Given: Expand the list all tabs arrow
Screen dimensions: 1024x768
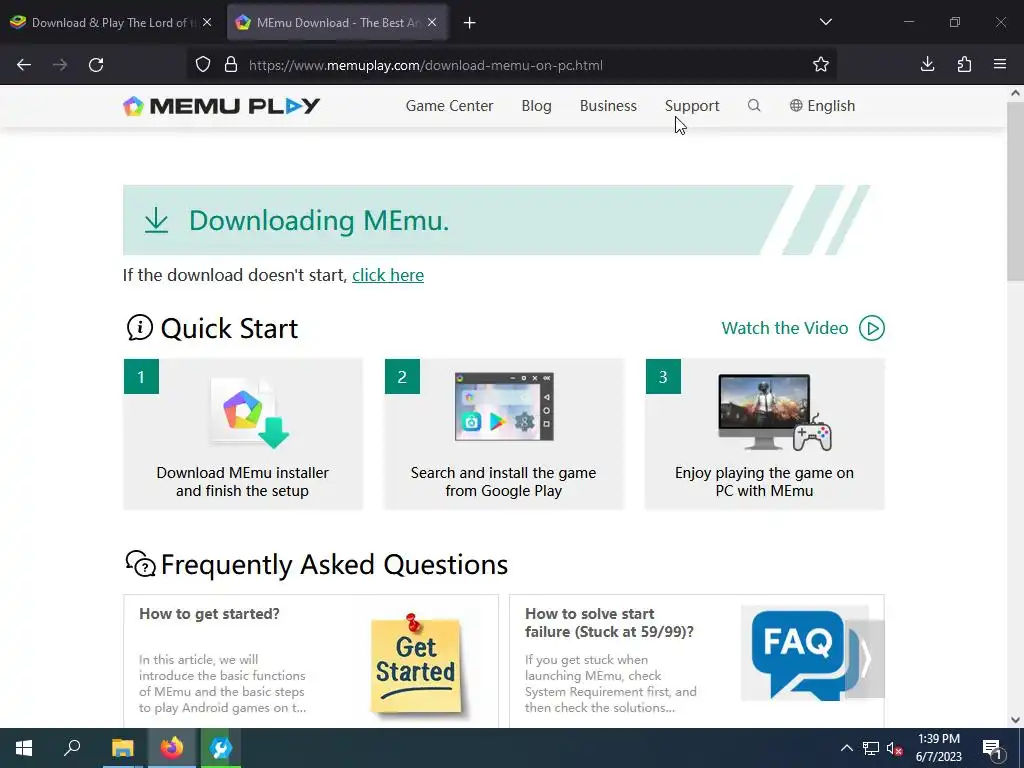Looking at the screenshot, I should (825, 22).
